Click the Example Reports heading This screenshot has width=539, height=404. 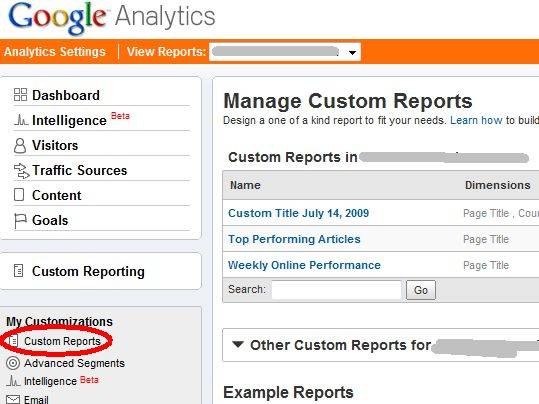coord(288,392)
